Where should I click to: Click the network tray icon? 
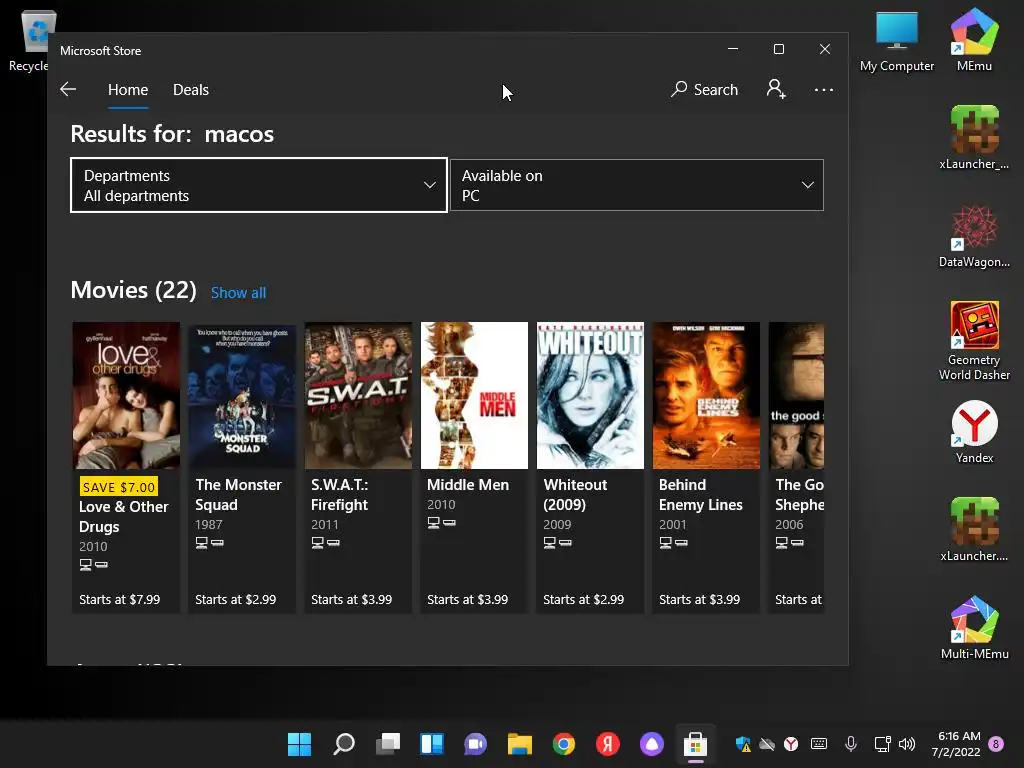[882, 744]
